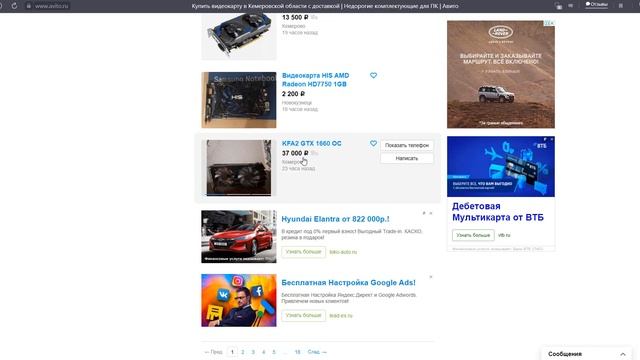Viewport: 640px width, 360px height.
Task: Click Узнать больше under Hyundai Elantra ad
Action: [x=303, y=252]
